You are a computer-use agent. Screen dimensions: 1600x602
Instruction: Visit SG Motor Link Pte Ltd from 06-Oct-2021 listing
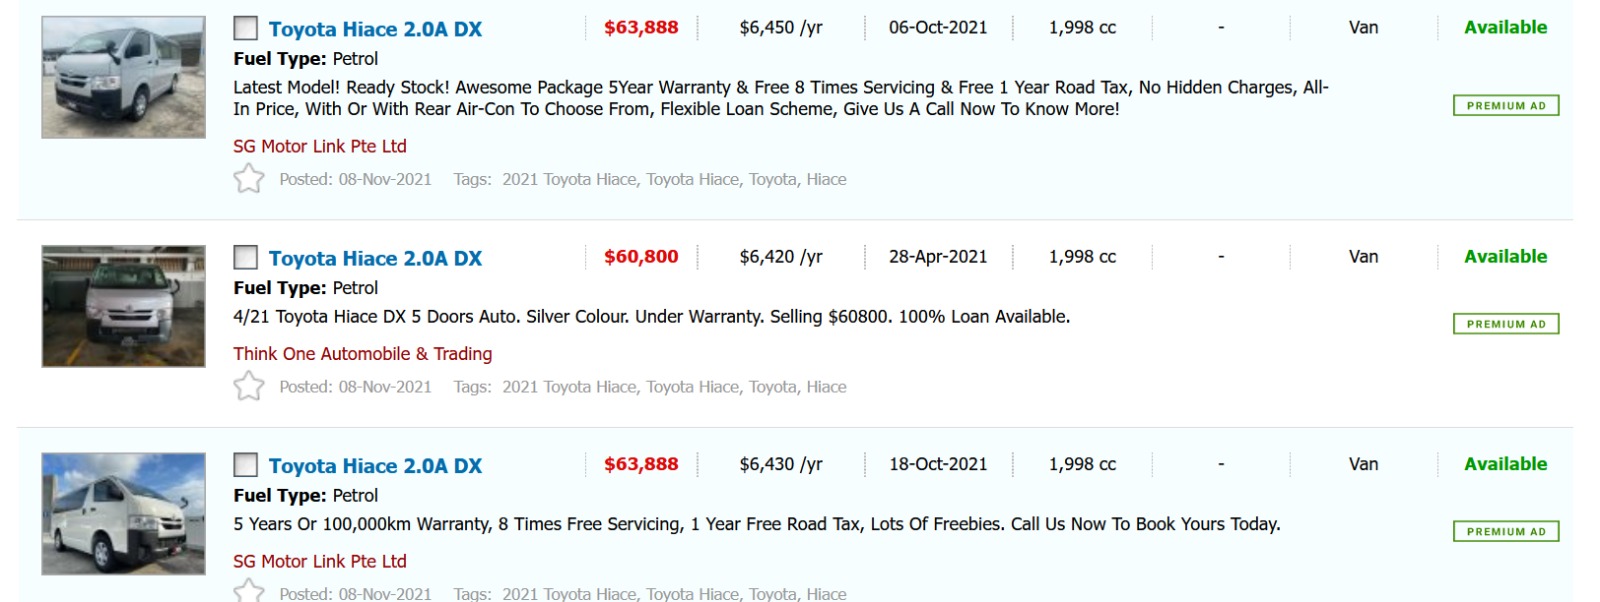(320, 146)
